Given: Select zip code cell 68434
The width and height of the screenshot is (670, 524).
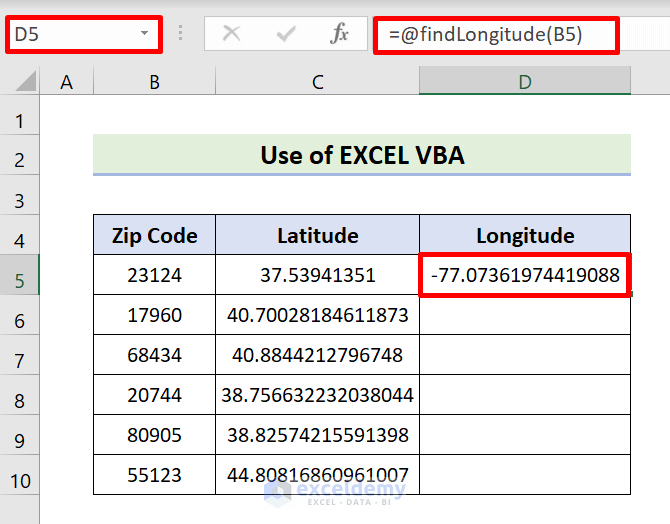Looking at the screenshot, I should coord(154,355).
